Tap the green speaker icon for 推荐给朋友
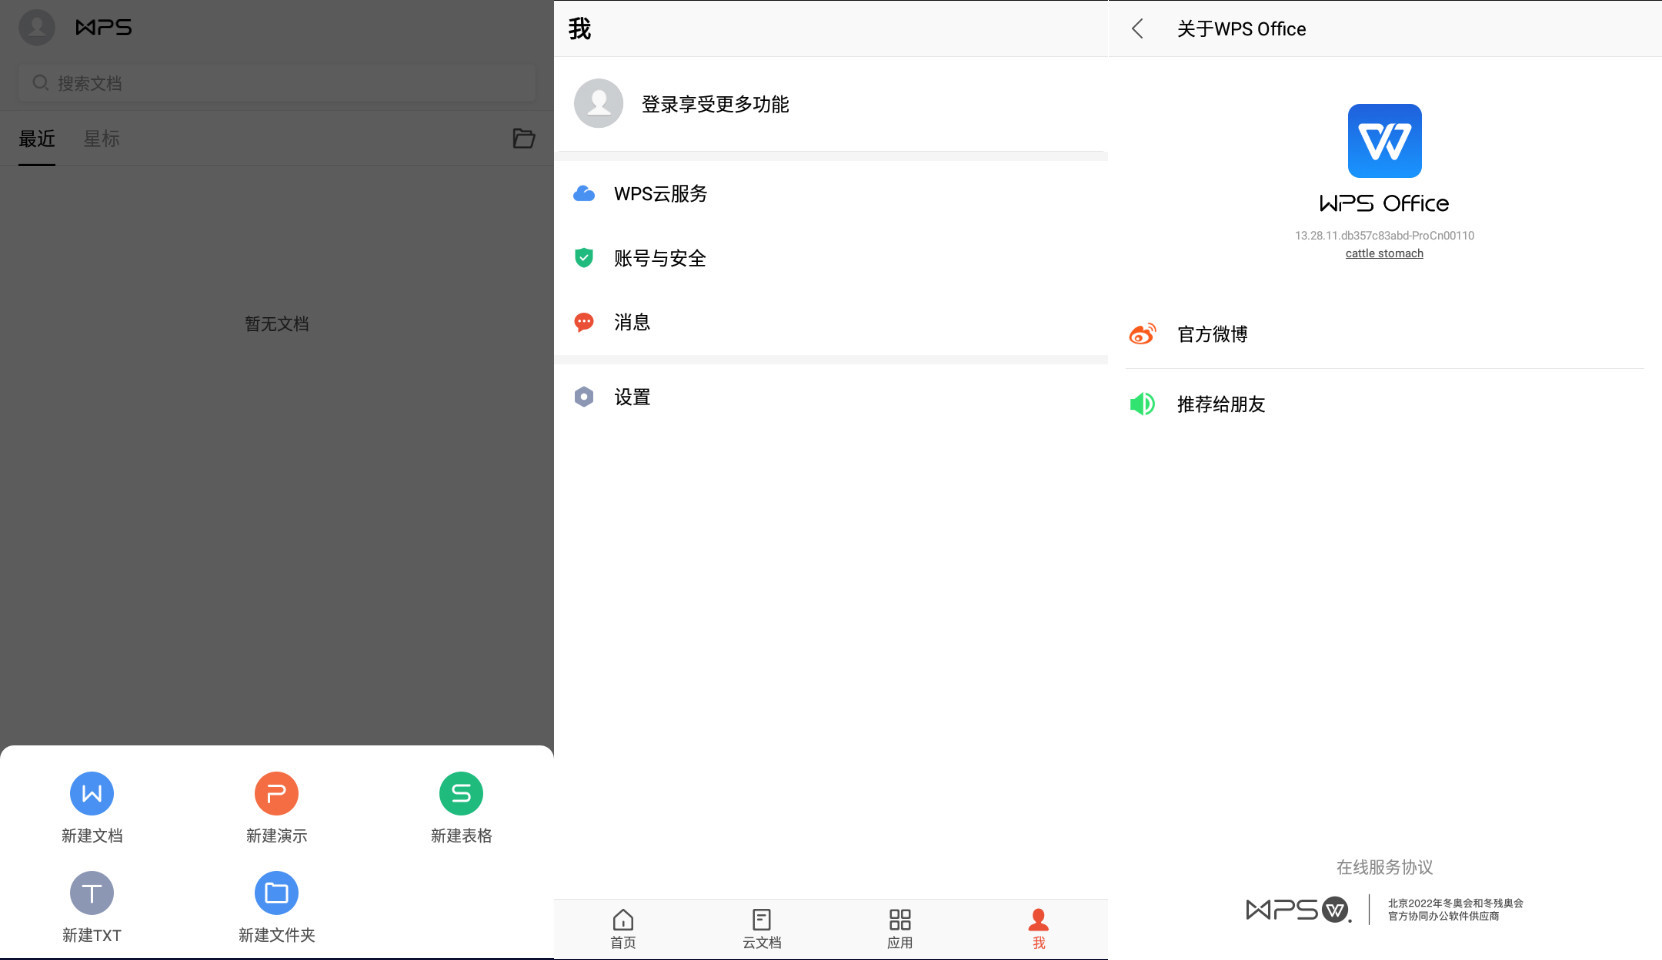The height and width of the screenshot is (960, 1662). [1143, 404]
